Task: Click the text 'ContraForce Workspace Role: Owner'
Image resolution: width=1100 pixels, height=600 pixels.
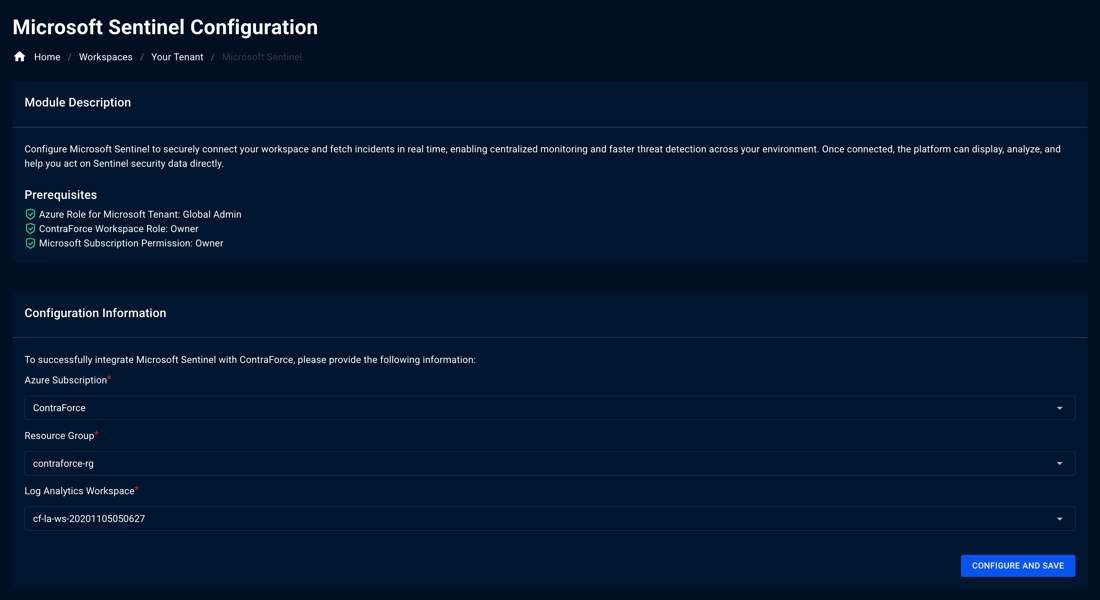Action: pos(119,229)
